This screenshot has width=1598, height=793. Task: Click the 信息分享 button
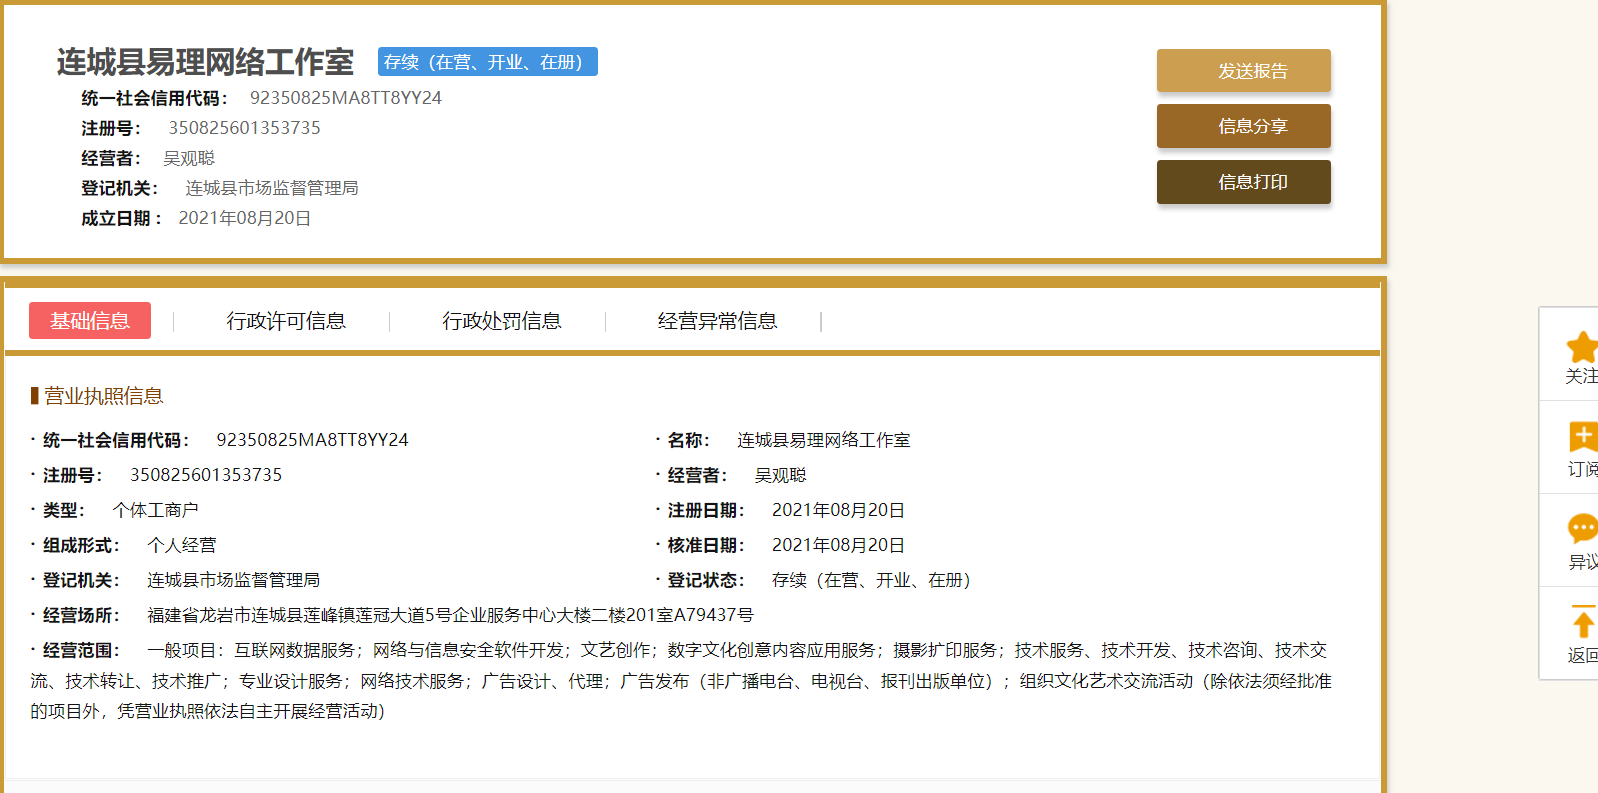pyautogui.click(x=1244, y=126)
